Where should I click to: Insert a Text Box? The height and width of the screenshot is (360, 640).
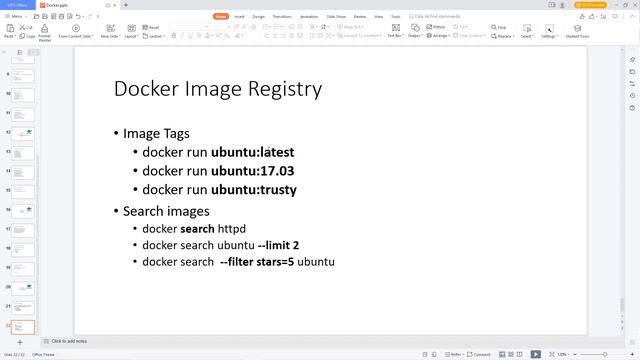pyautogui.click(x=396, y=31)
